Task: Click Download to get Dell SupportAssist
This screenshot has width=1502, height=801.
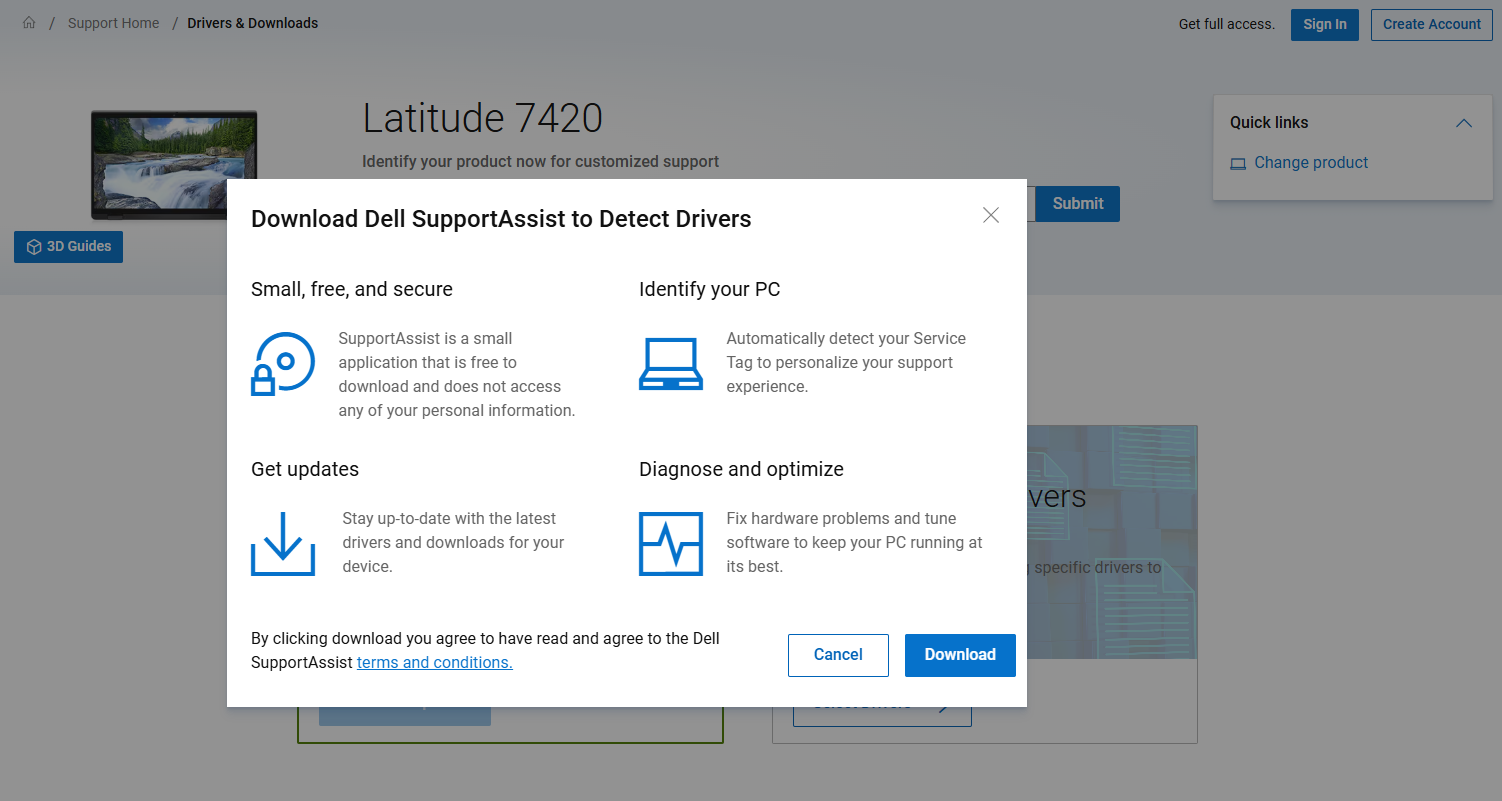Action: (x=960, y=655)
